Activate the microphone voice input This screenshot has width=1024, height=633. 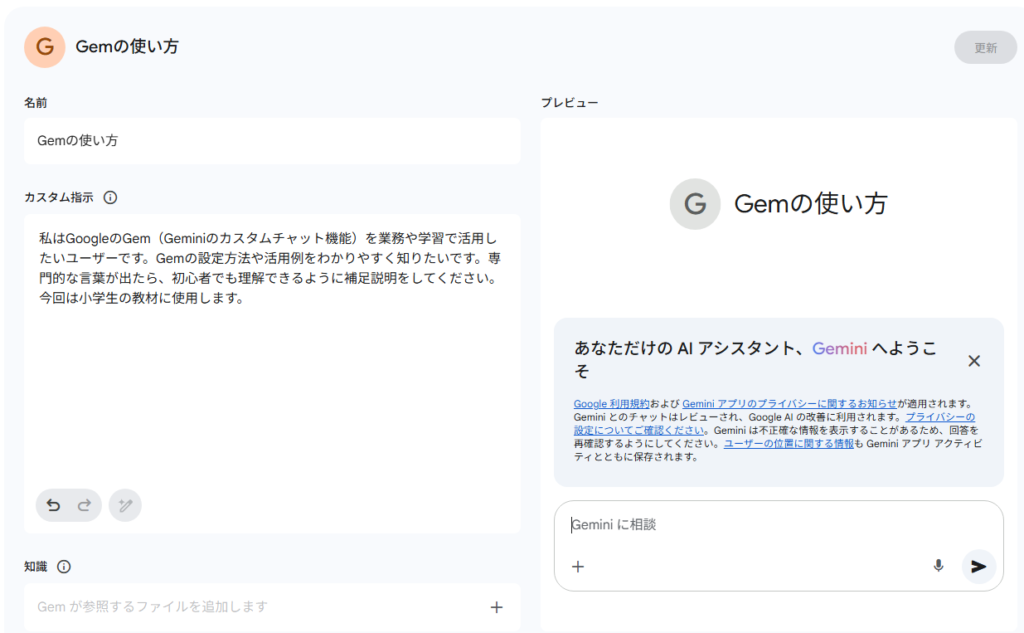pyautogui.click(x=938, y=566)
